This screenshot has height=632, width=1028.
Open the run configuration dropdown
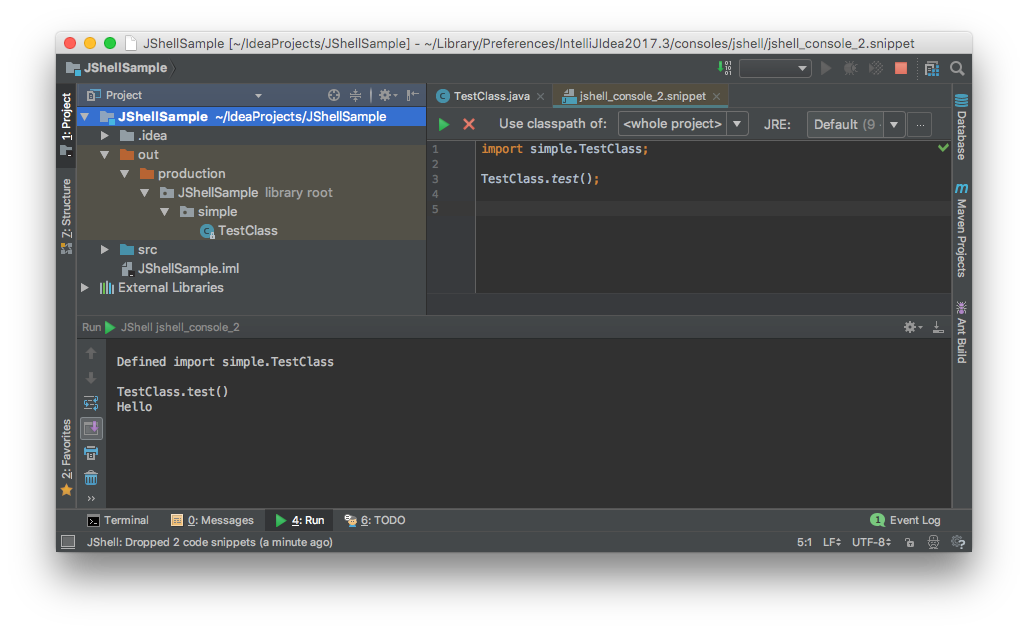(x=775, y=68)
